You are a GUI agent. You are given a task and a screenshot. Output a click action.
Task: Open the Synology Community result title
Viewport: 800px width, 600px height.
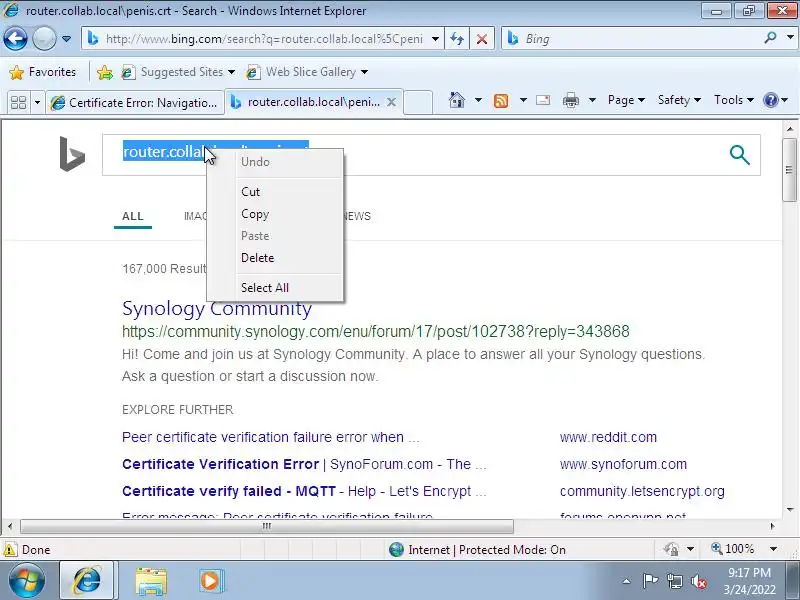pos(217,309)
